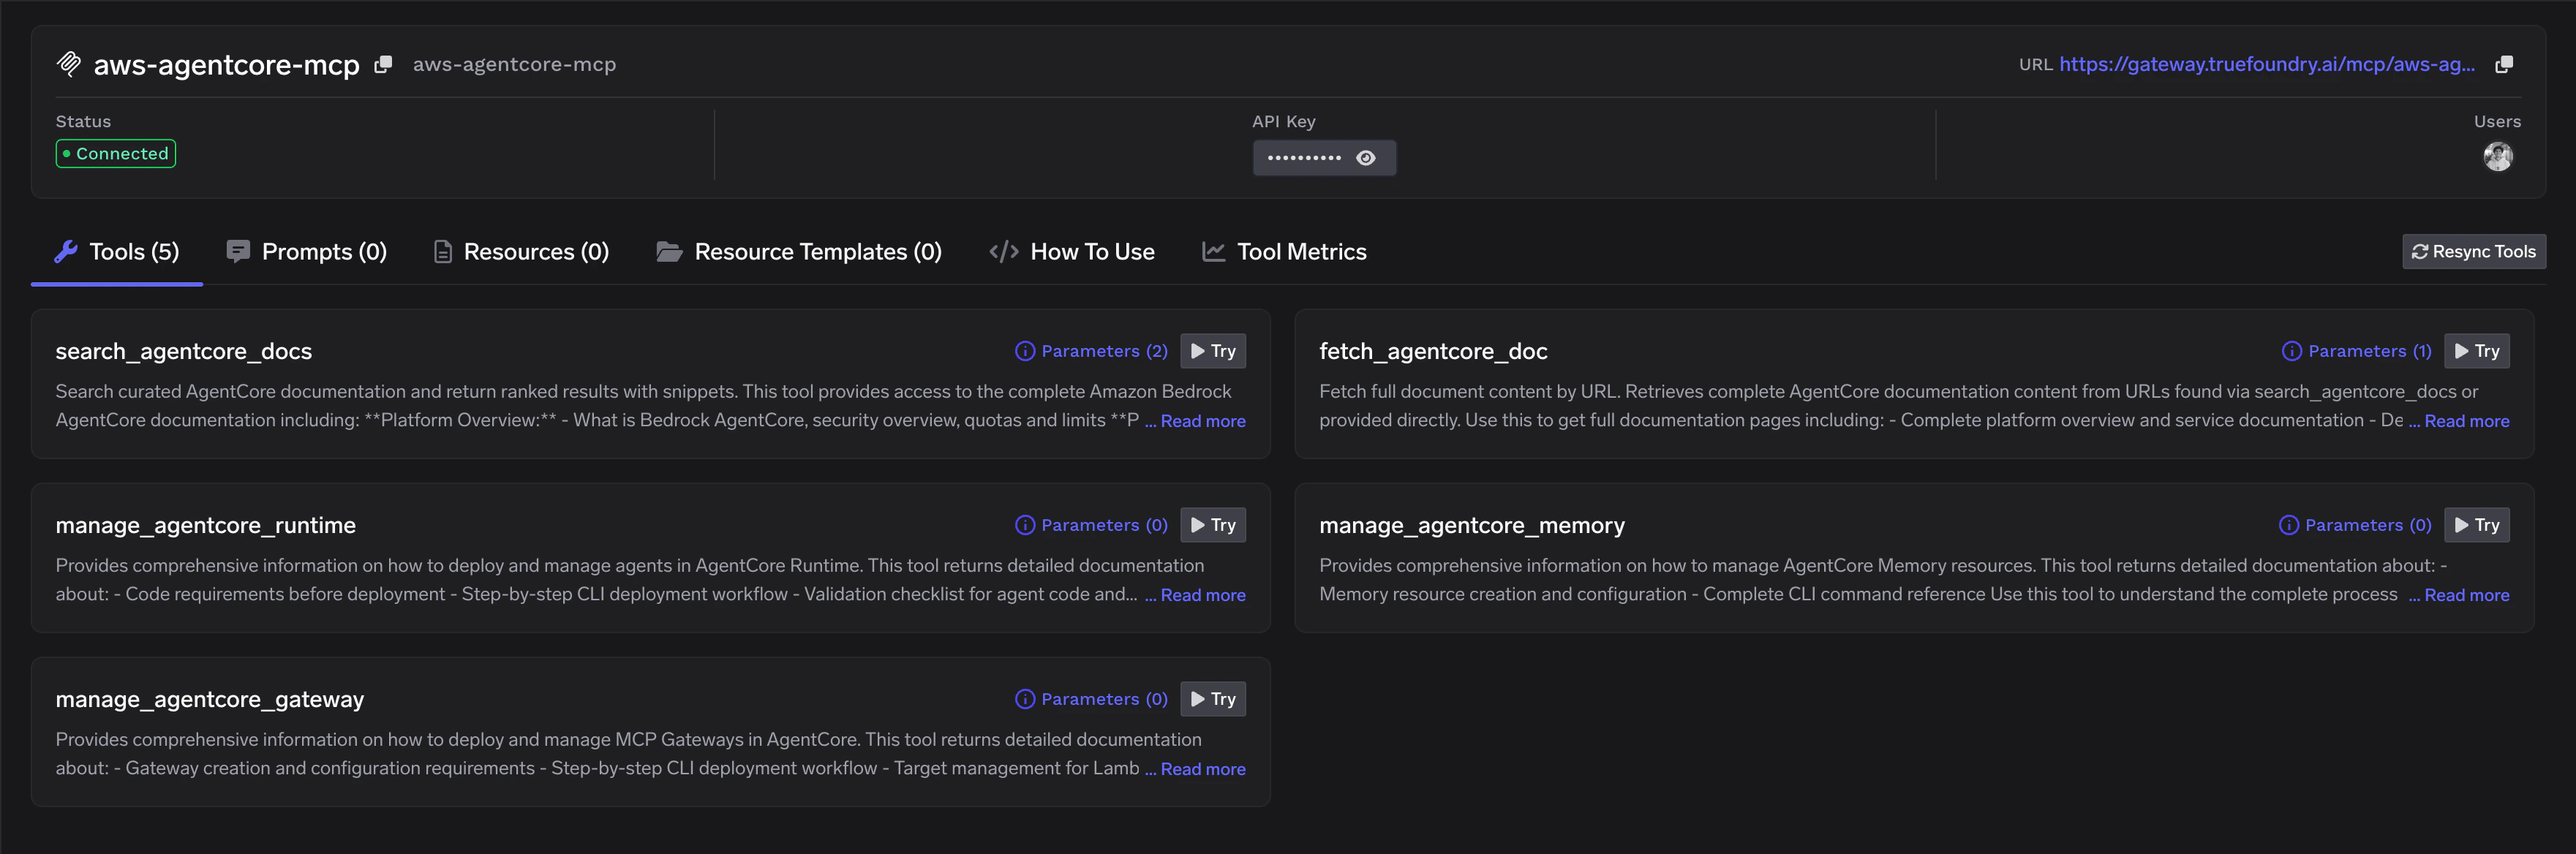Expand Read more on search_agentcore_docs description
The width and height of the screenshot is (2576, 854).
point(1202,421)
